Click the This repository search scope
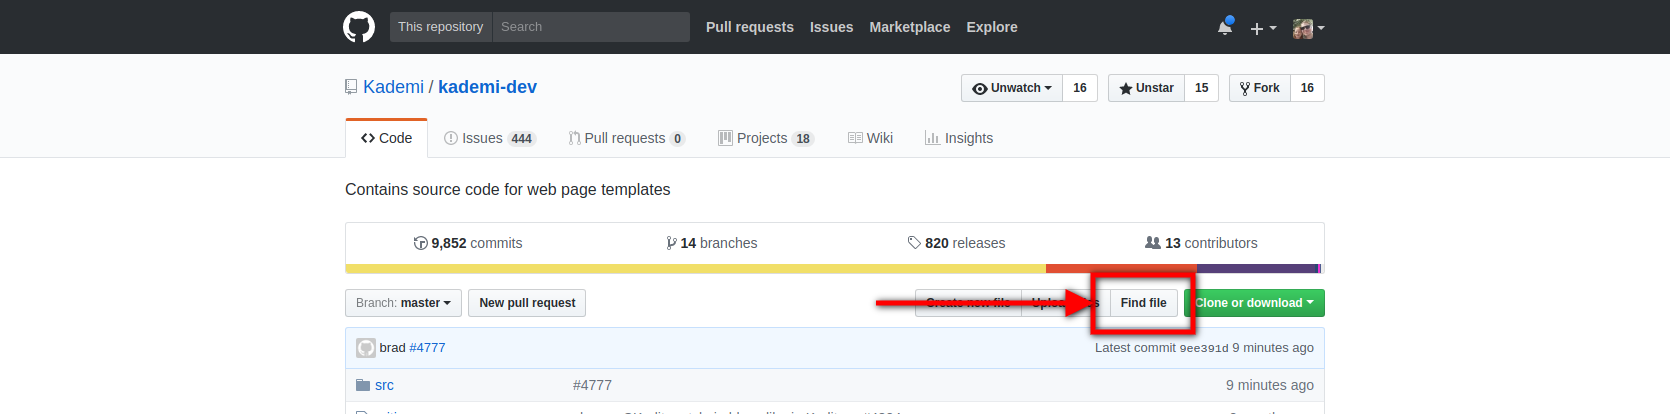This screenshot has width=1670, height=414. [440, 27]
